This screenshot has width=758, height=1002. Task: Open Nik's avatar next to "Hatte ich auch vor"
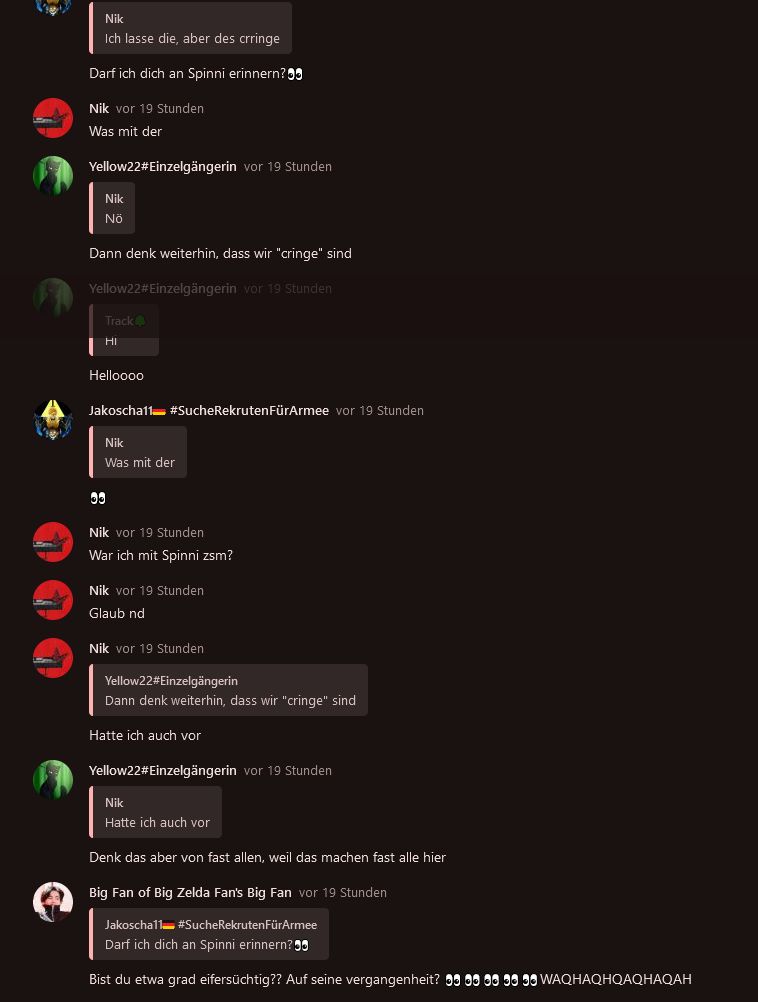click(x=53, y=658)
